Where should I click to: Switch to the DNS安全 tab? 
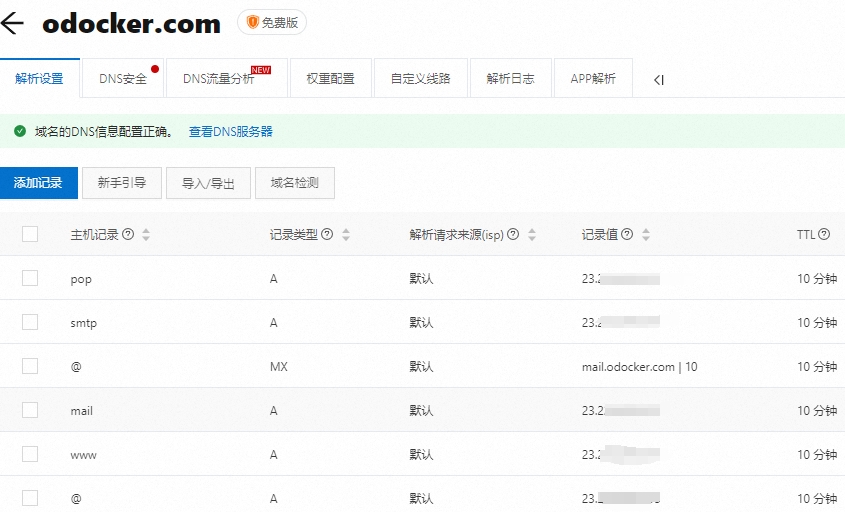(x=123, y=79)
